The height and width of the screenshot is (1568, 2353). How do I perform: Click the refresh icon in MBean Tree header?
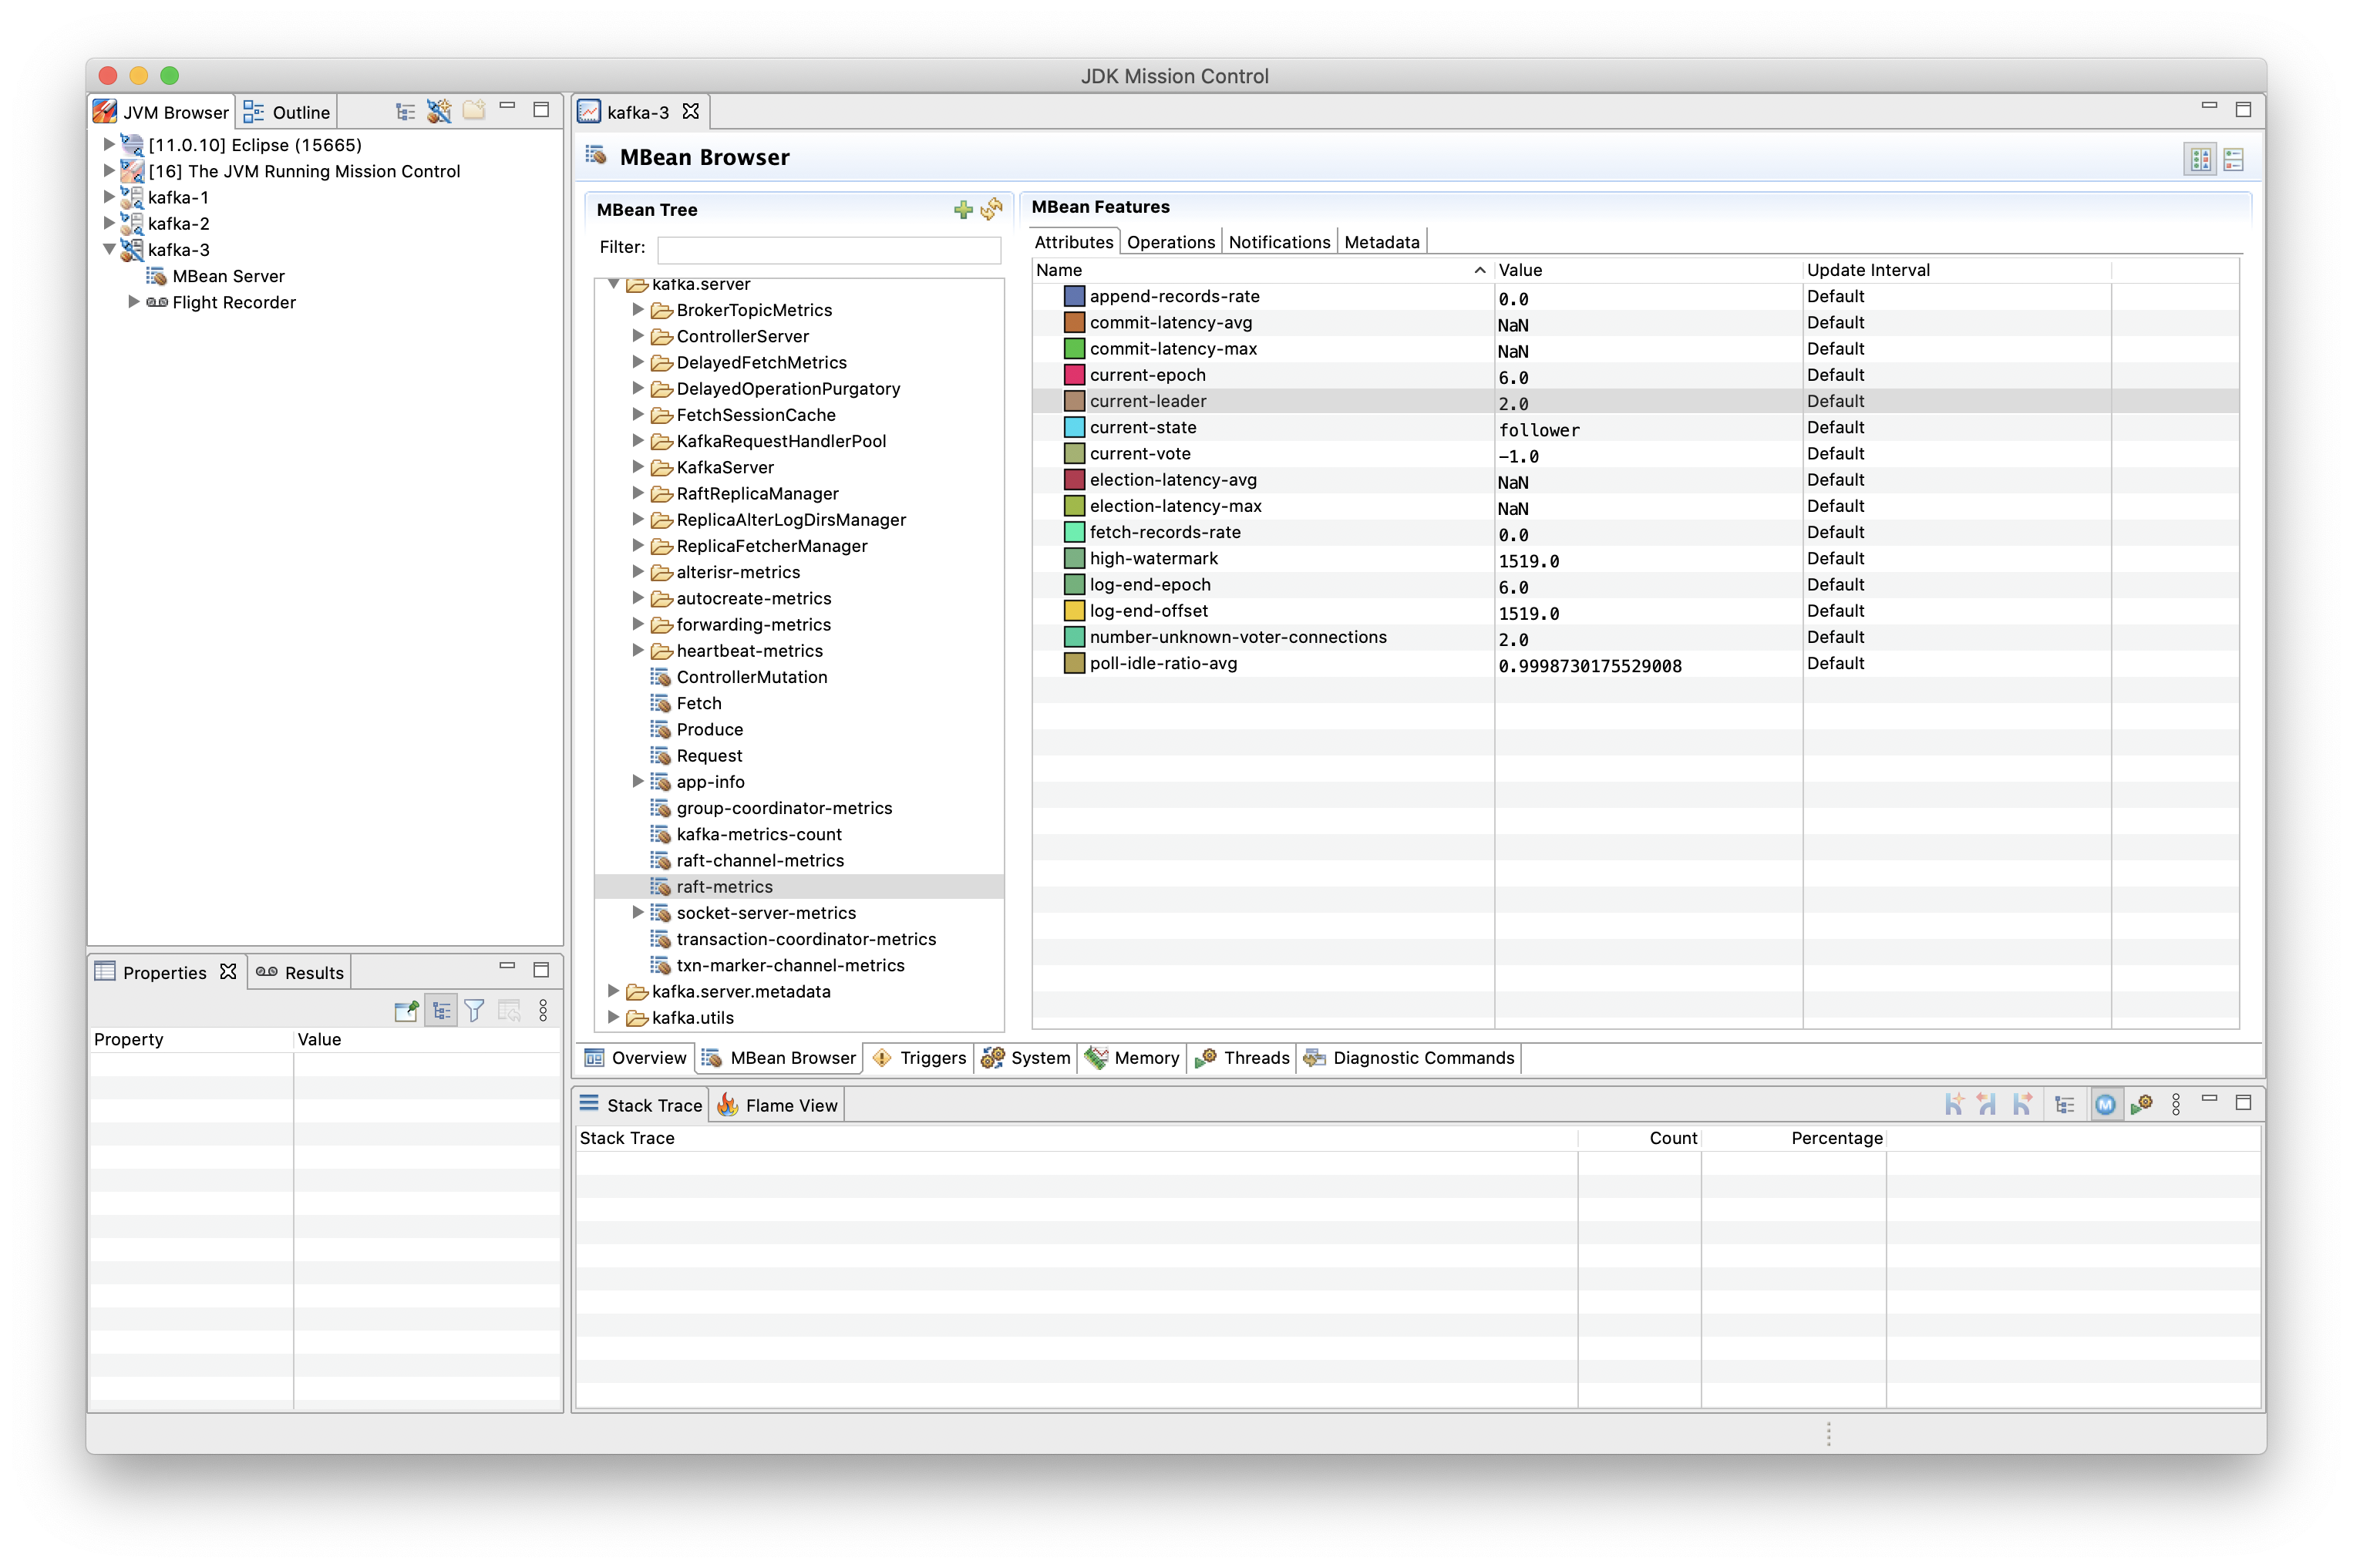pyautogui.click(x=992, y=209)
